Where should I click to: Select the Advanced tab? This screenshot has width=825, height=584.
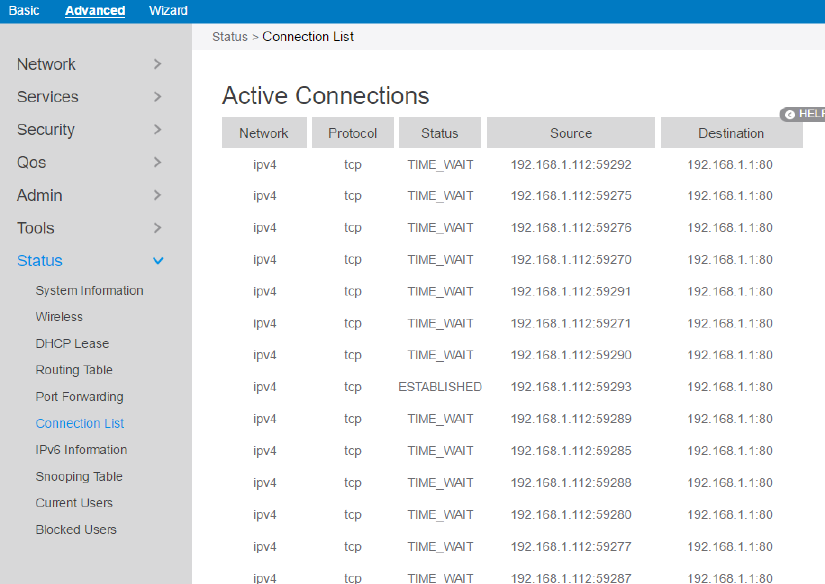95,11
